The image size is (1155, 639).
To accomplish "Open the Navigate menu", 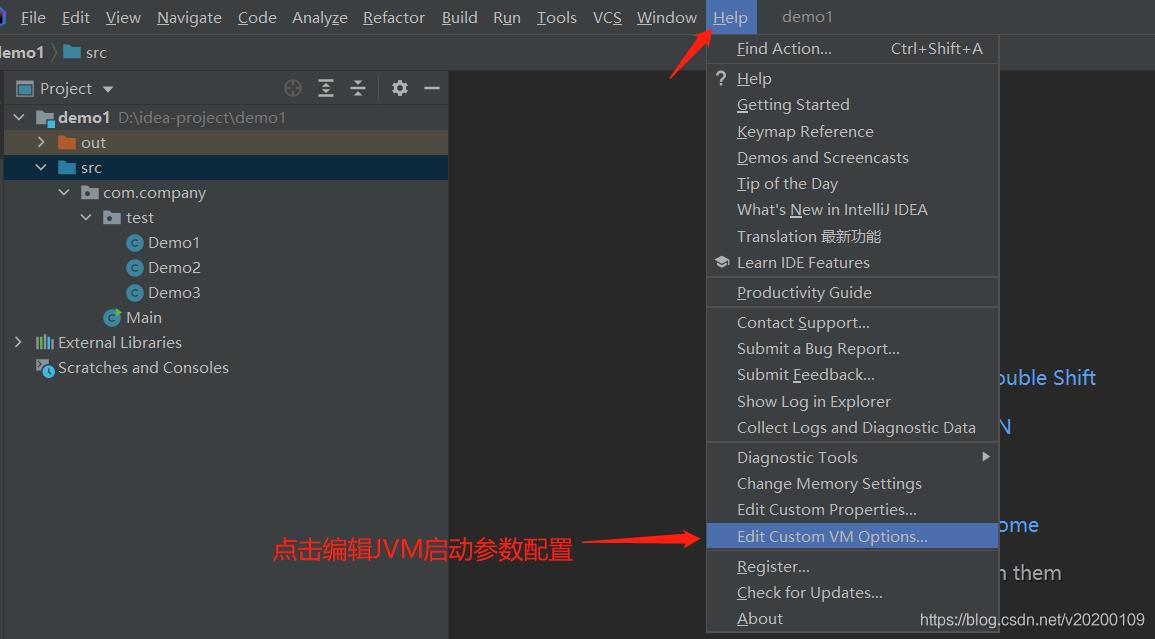I will click(189, 17).
